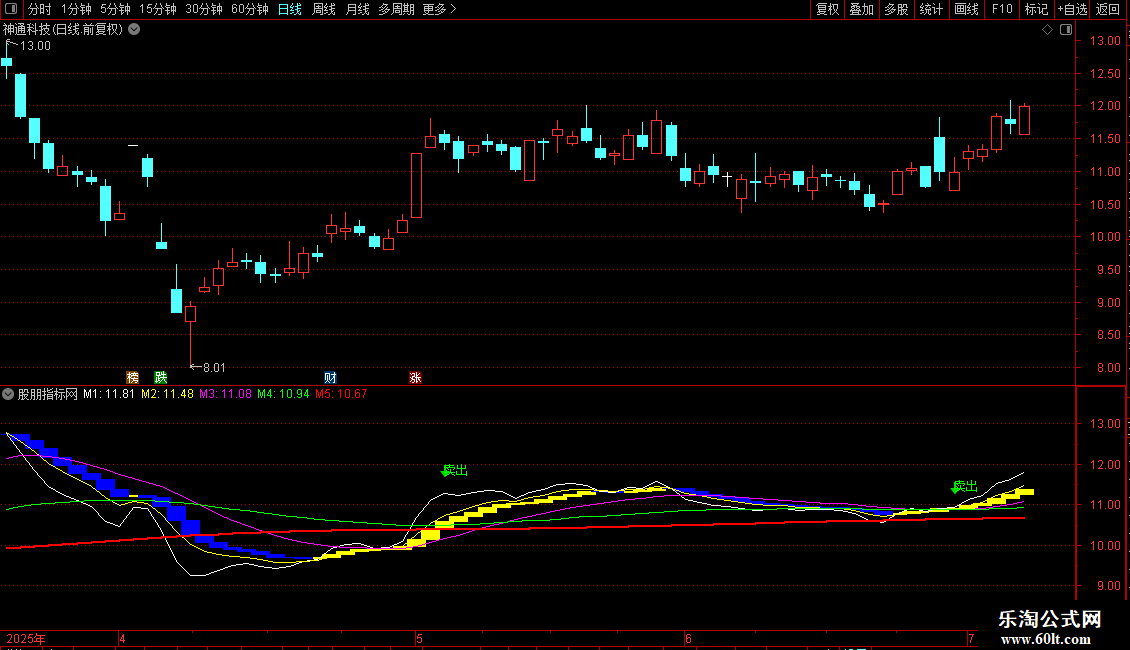Open F10 company info
The height and width of the screenshot is (650, 1130).
coord(1002,9)
